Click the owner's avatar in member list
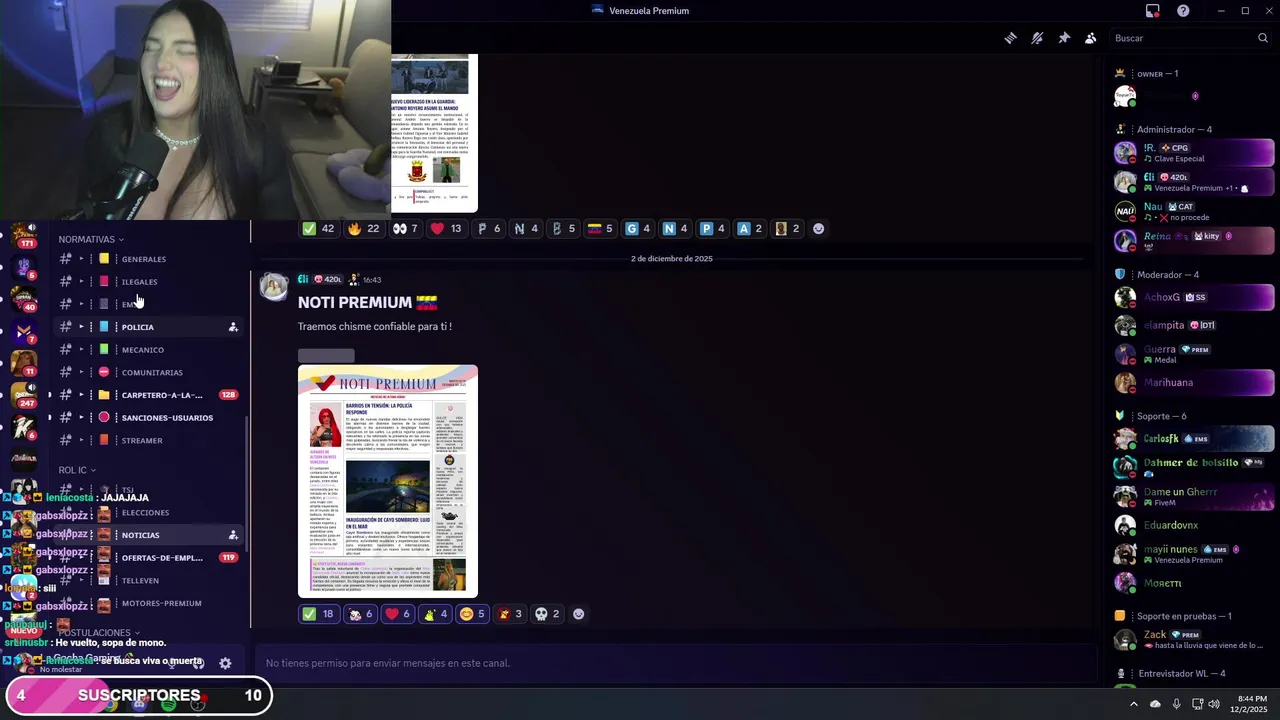This screenshot has height=720, width=1280. pyautogui.click(x=1125, y=97)
